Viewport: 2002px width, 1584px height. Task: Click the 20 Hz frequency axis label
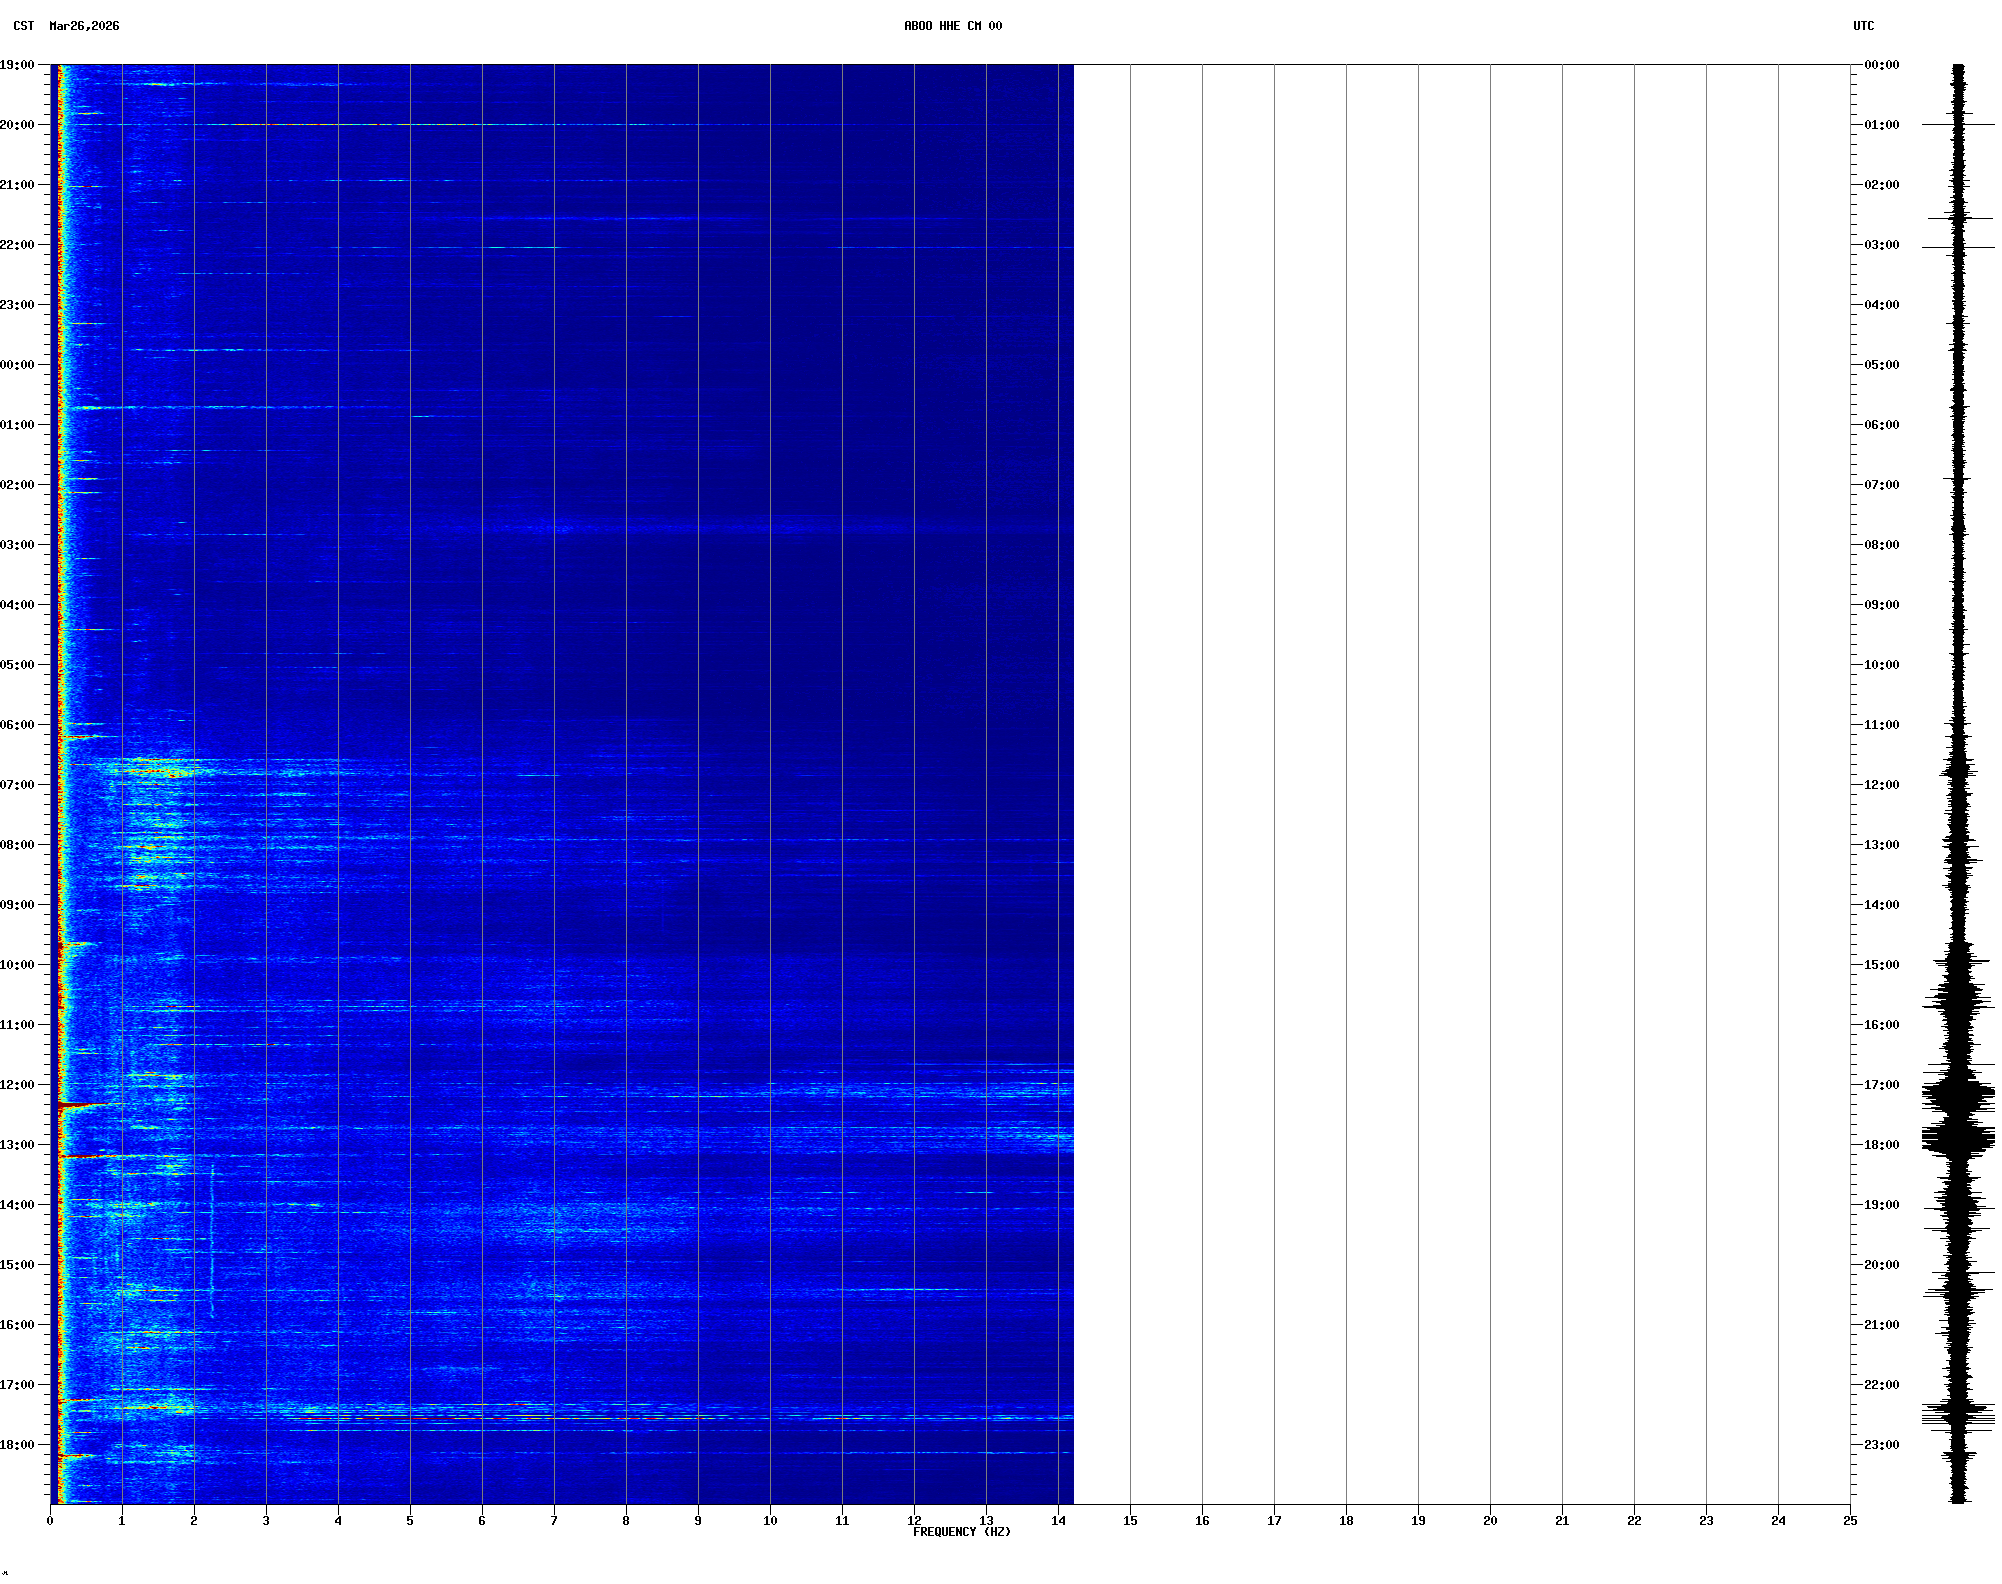point(1490,1521)
